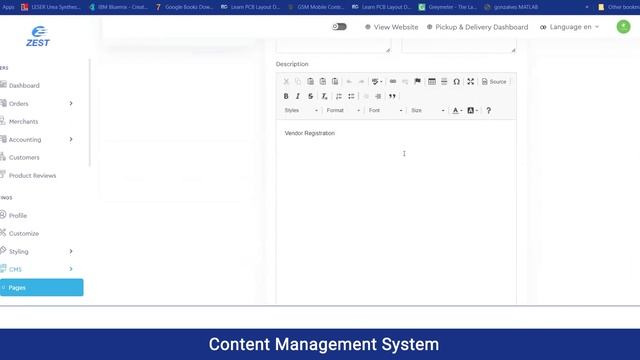Image resolution: width=640 pixels, height=360 pixels.
Task: Click the Zest logo
Action: coord(38,36)
